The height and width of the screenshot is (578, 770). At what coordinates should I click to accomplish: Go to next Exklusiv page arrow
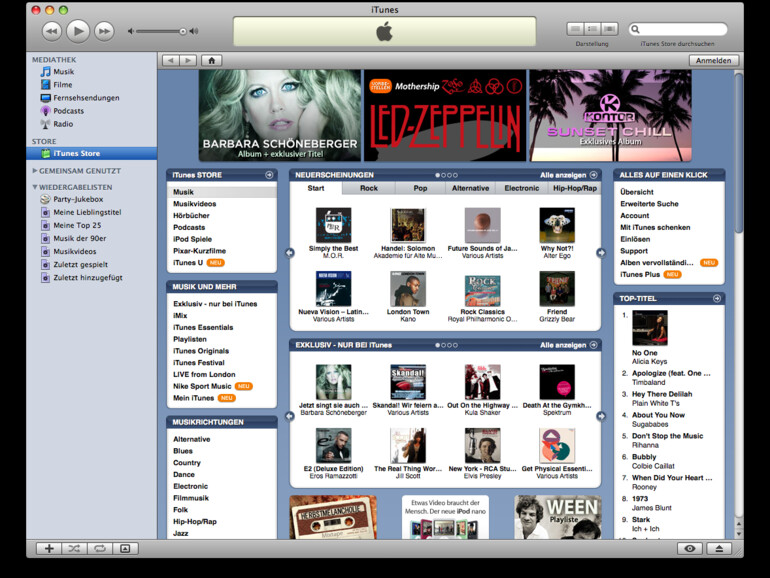[x=601, y=416]
